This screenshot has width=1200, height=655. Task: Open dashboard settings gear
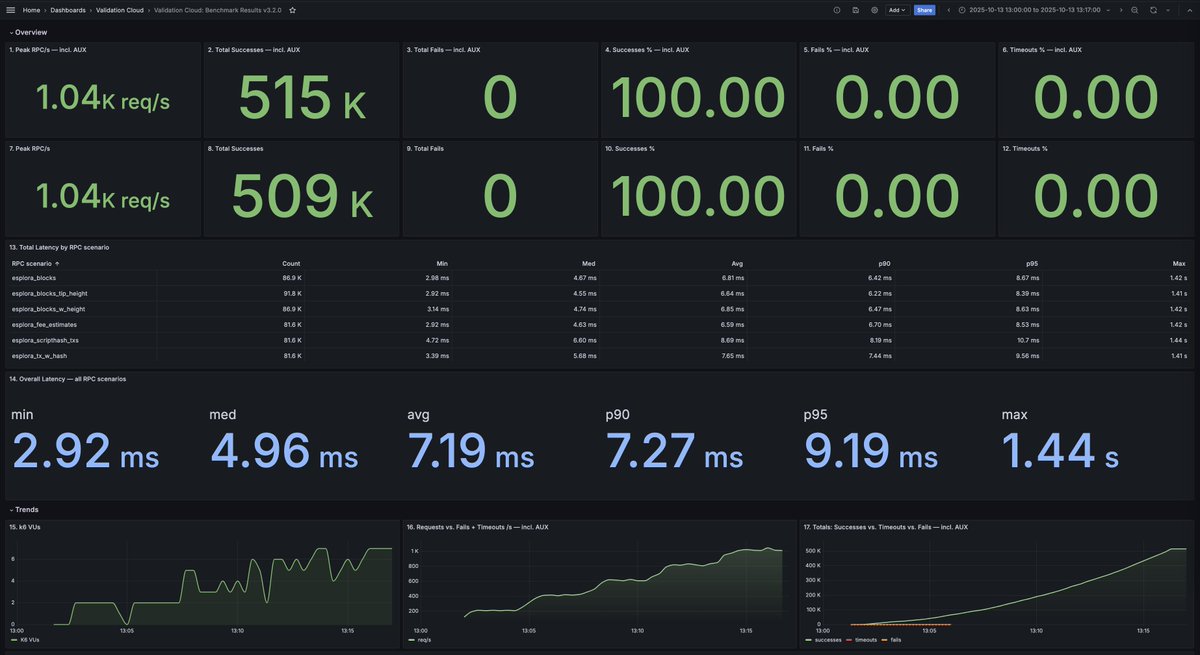pos(874,10)
